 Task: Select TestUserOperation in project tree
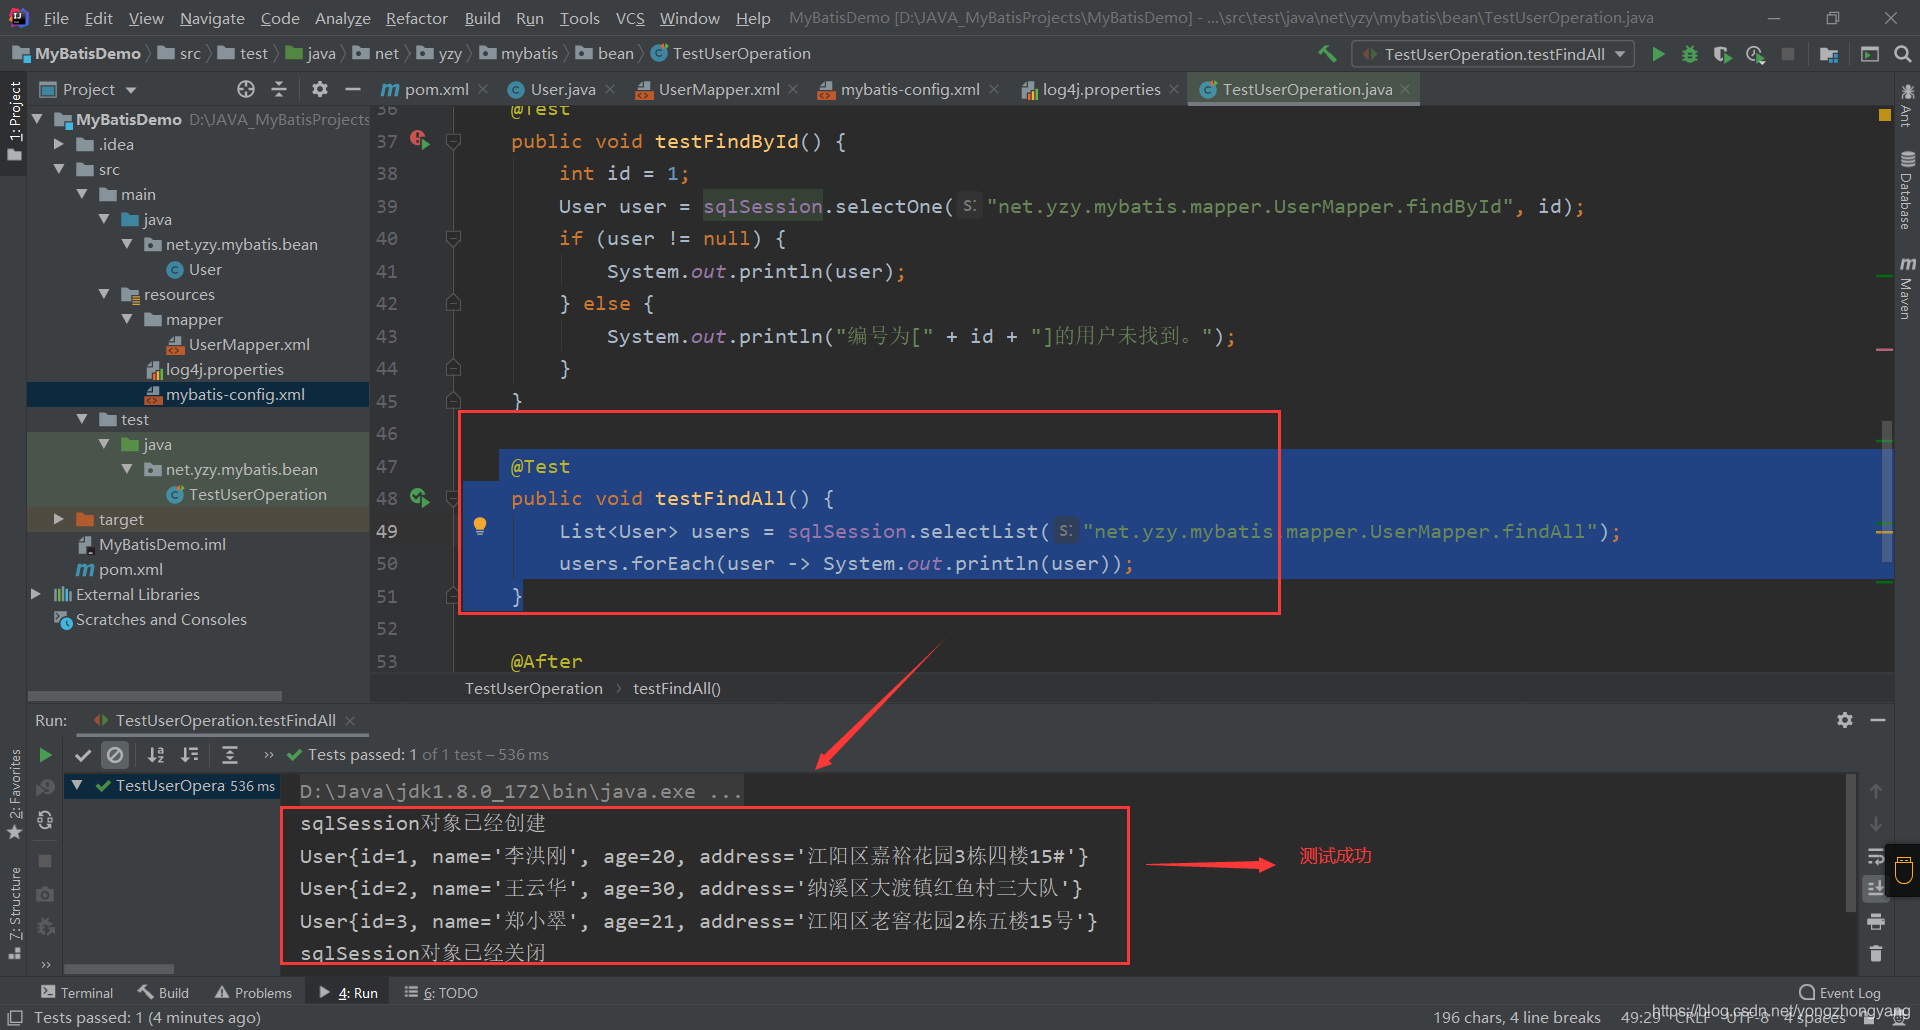point(257,494)
